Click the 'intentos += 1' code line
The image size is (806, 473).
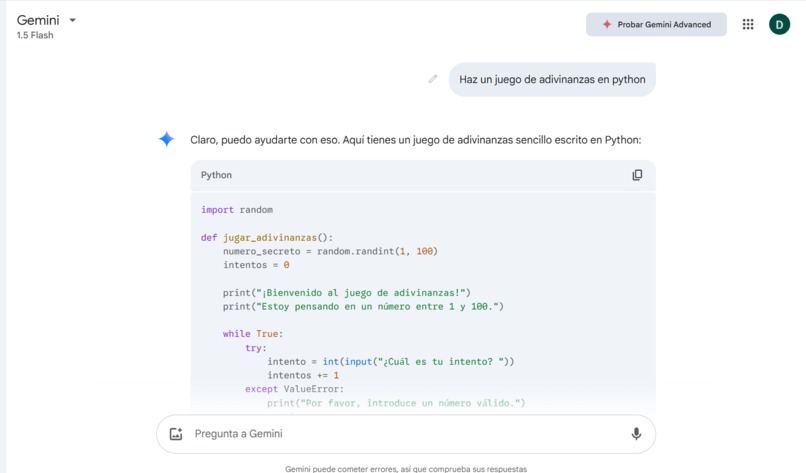[303, 375]
